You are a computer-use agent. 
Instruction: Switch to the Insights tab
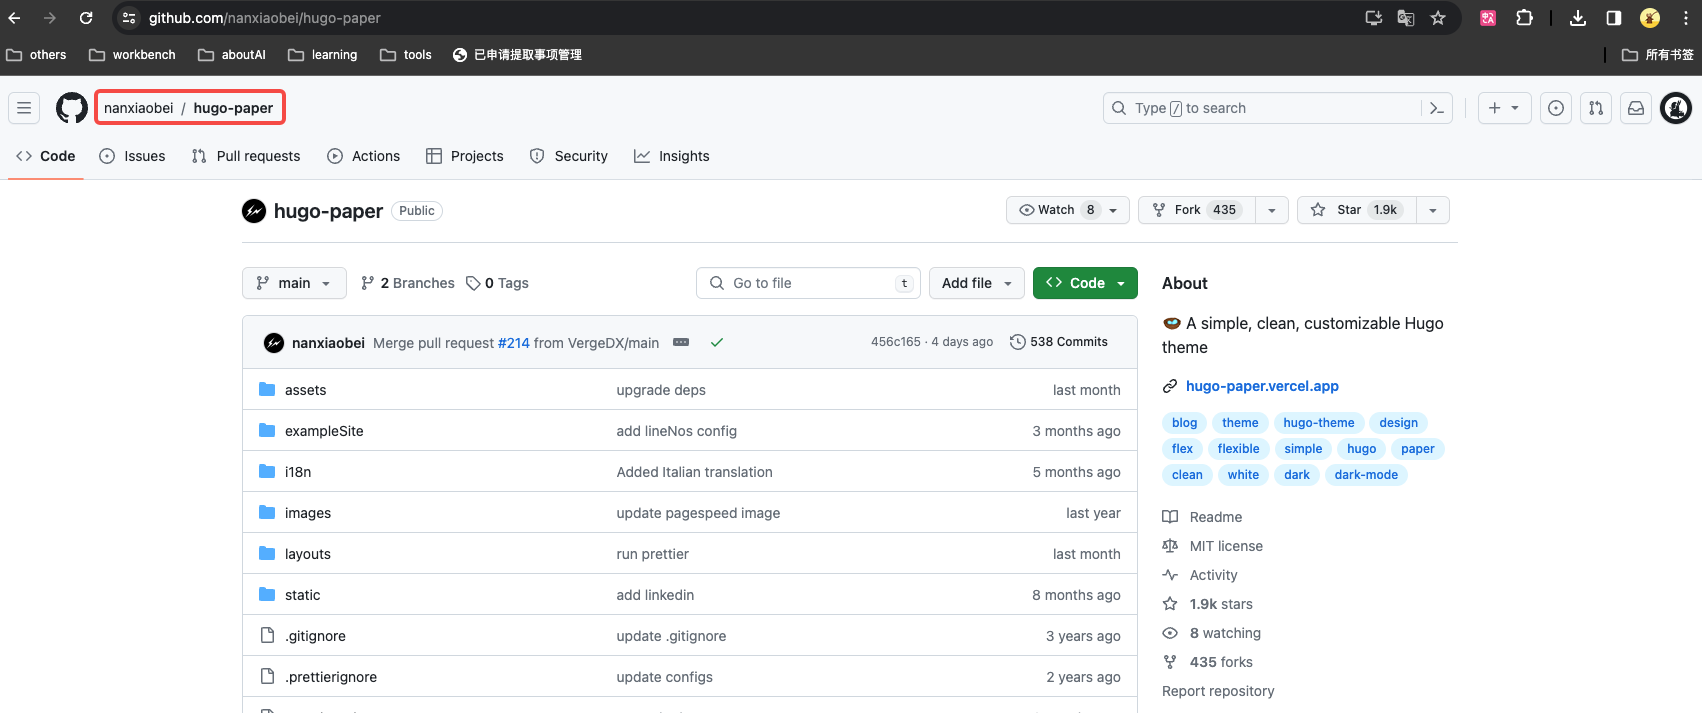point(672,156)
